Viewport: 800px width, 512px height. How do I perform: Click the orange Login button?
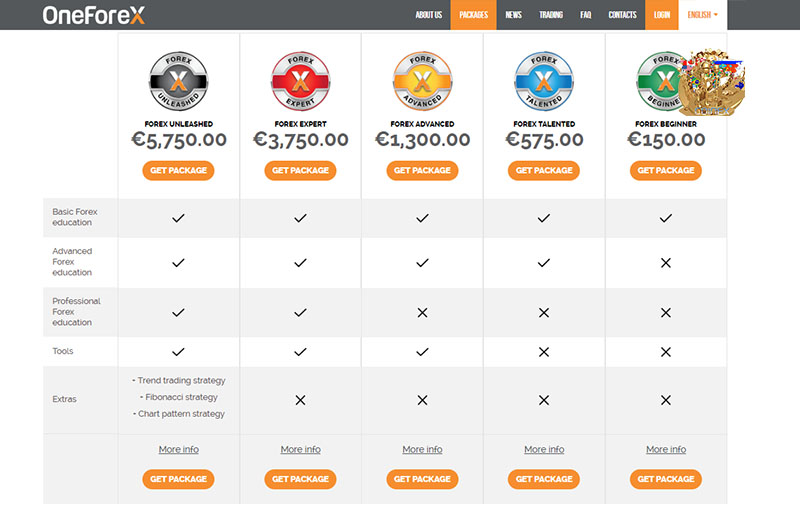[662, 15]
